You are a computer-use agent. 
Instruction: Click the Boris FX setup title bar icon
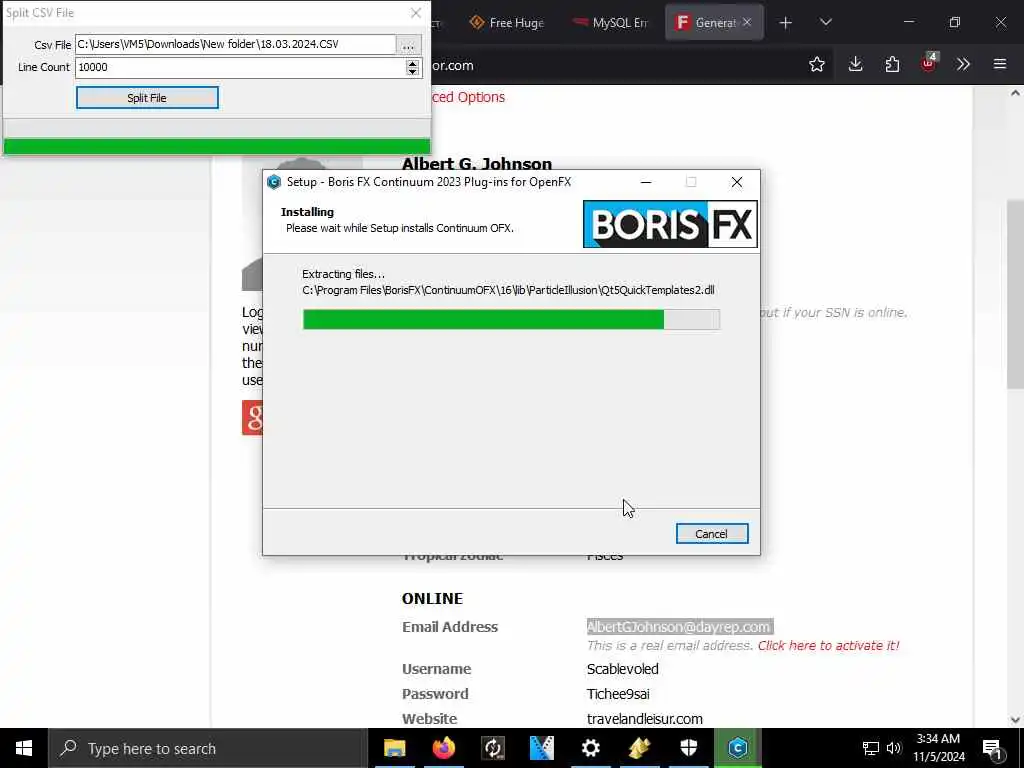(274, 182)
